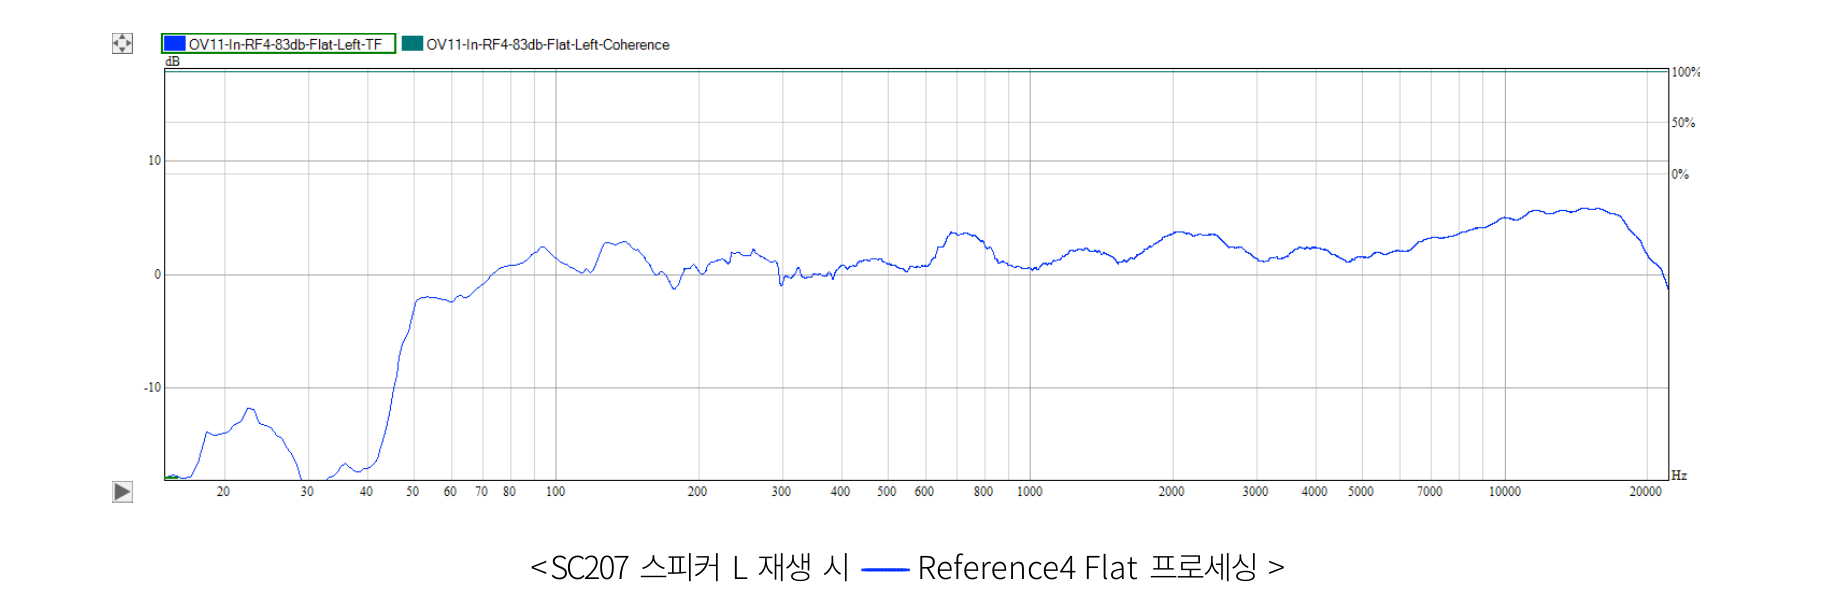Click the 50% coherence scale label
This screenshot has width=1830, height=600.
(1683, 122)
